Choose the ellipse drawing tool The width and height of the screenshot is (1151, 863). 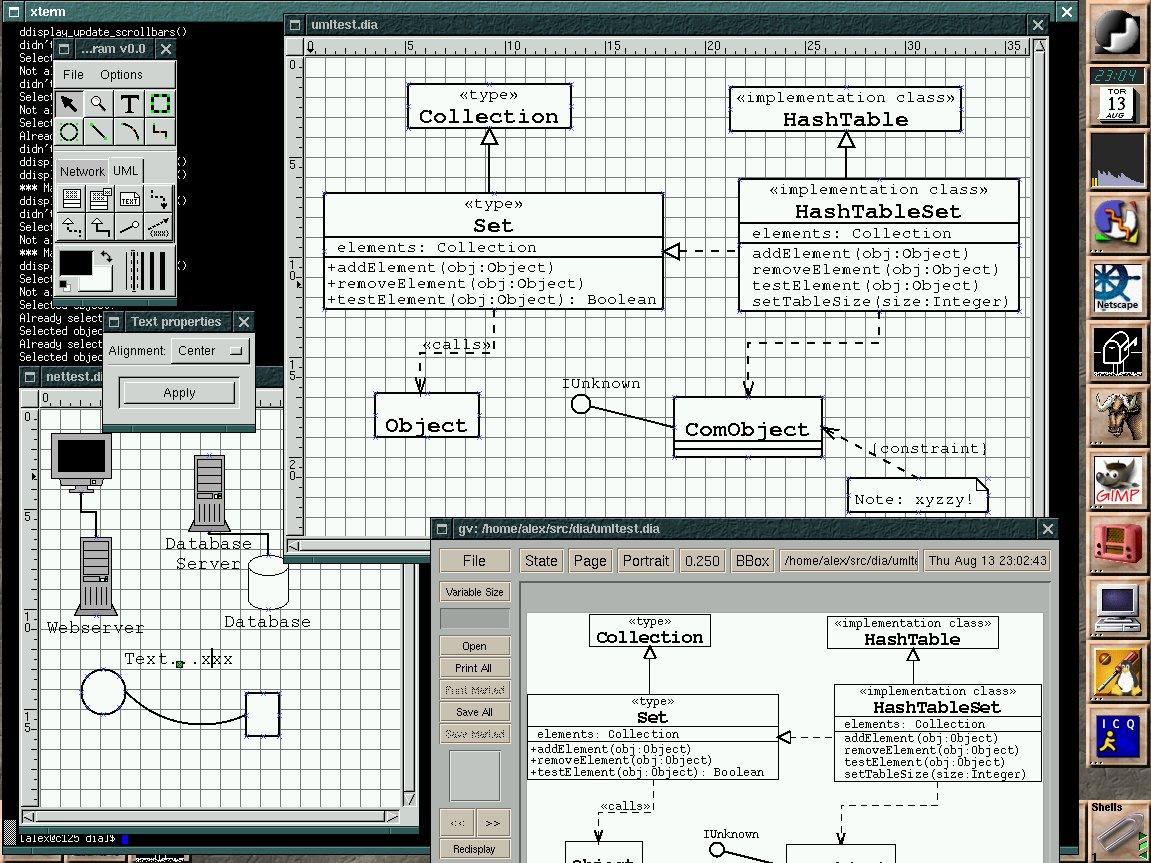pos(69,131)
